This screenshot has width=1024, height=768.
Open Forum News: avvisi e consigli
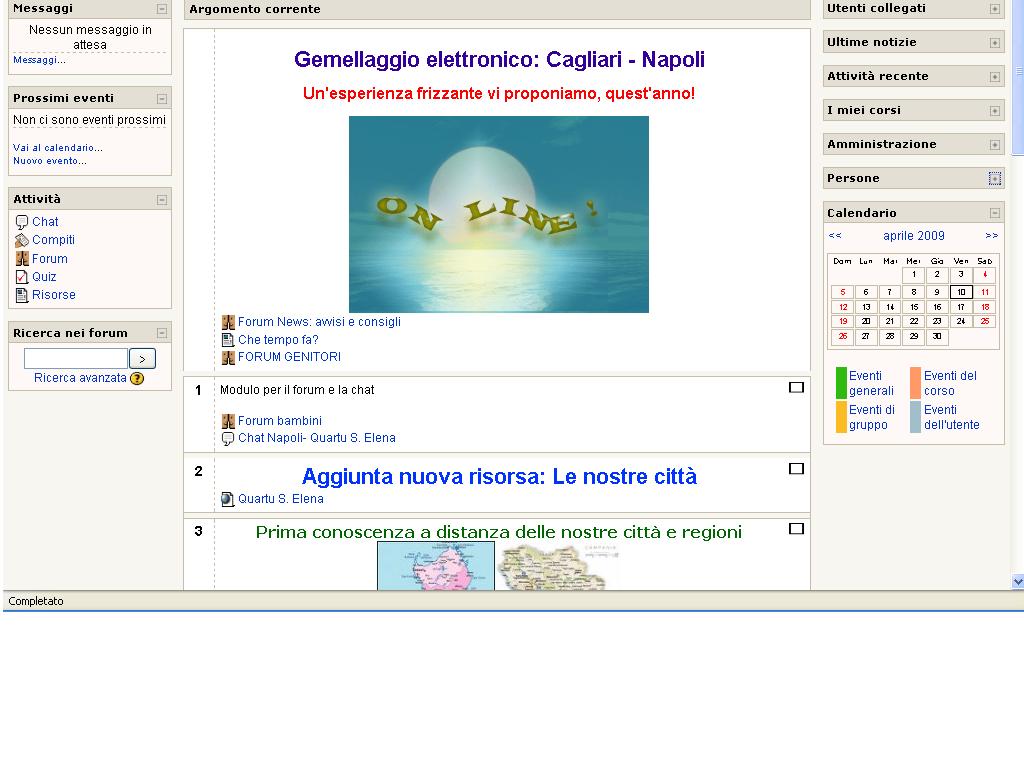[x=319, y=322]
